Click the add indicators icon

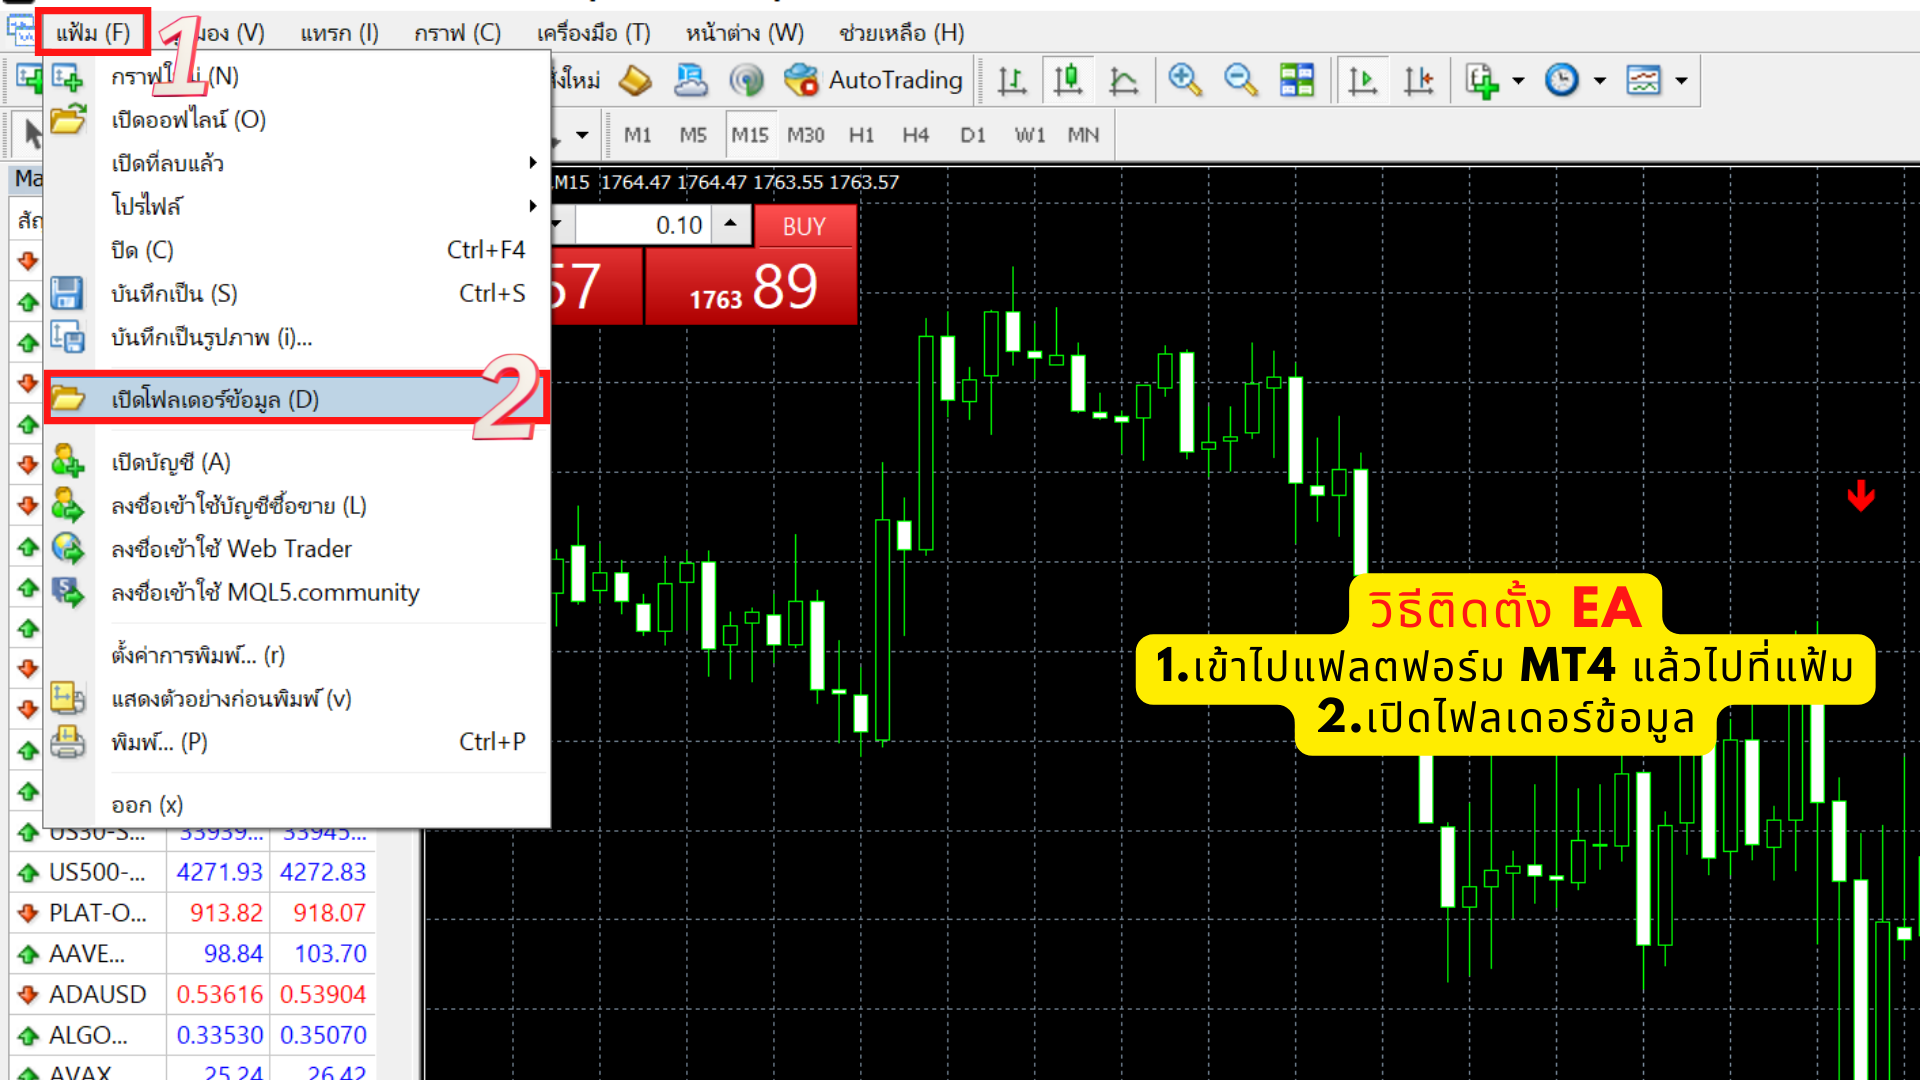point(1482,80)
